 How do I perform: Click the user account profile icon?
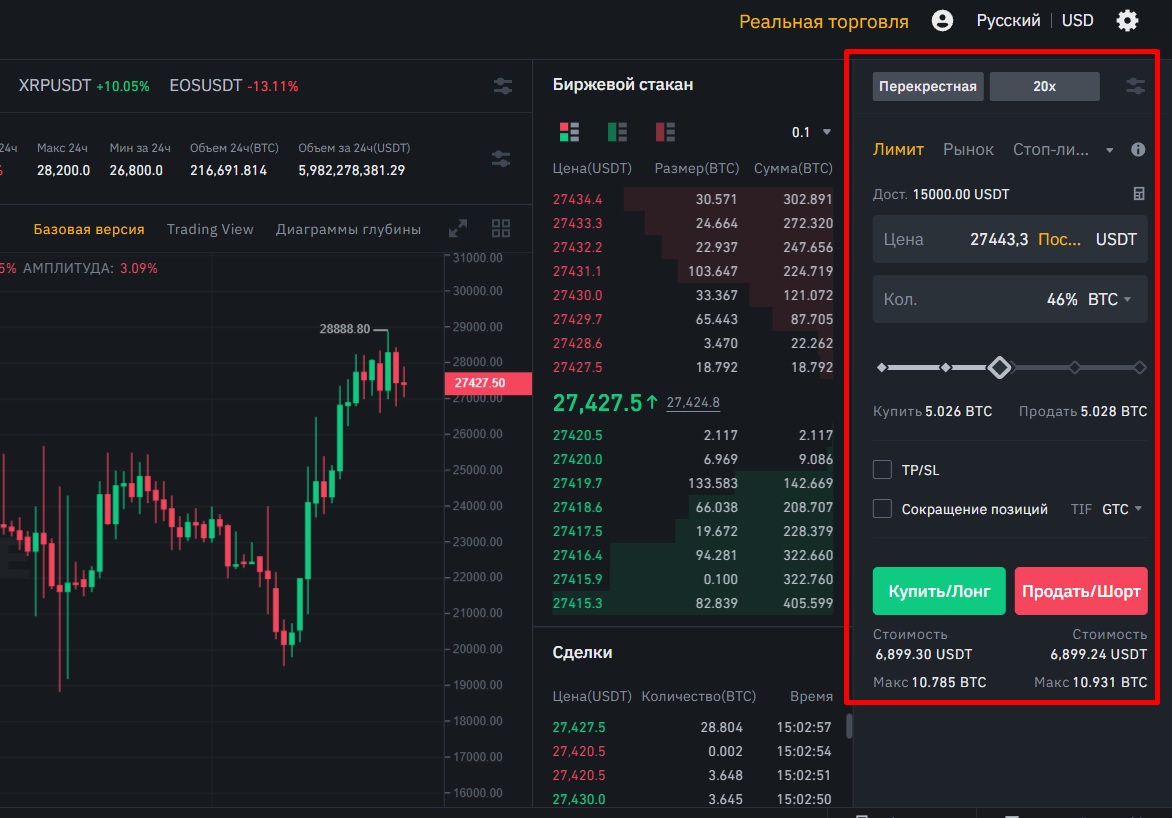tap(942, 21)
